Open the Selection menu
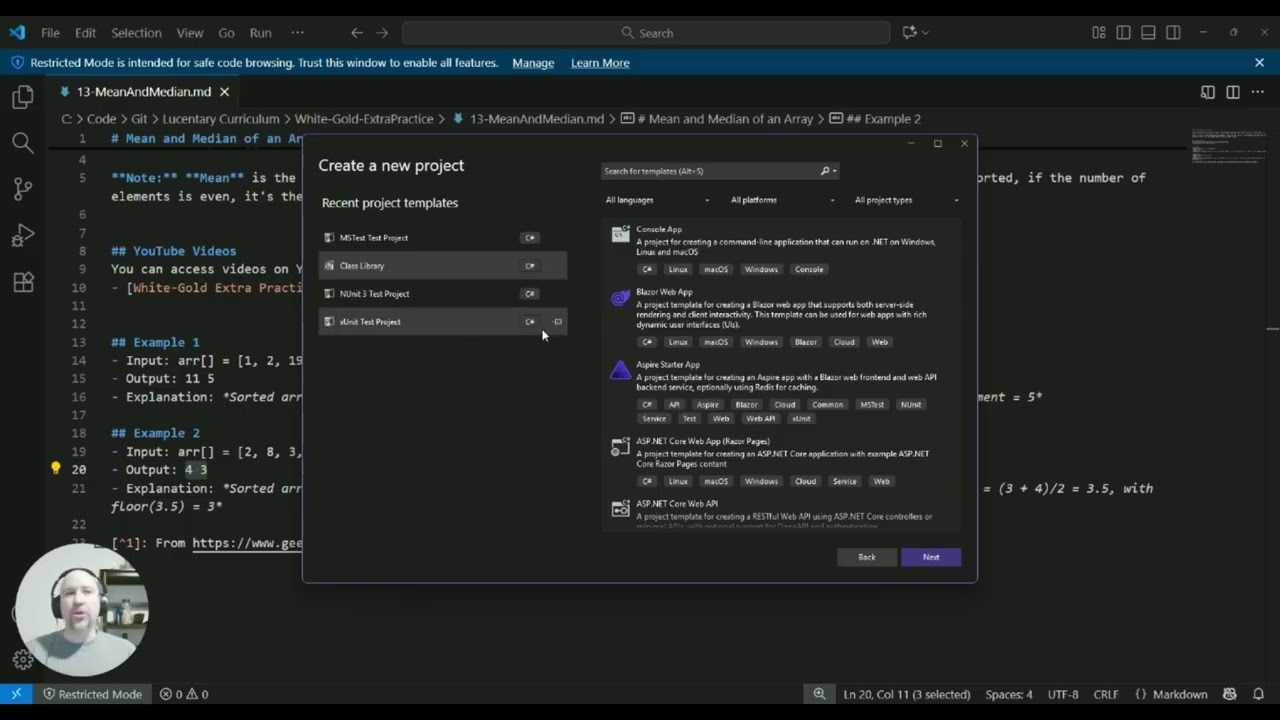The image size is (1280, 720). 136,33
